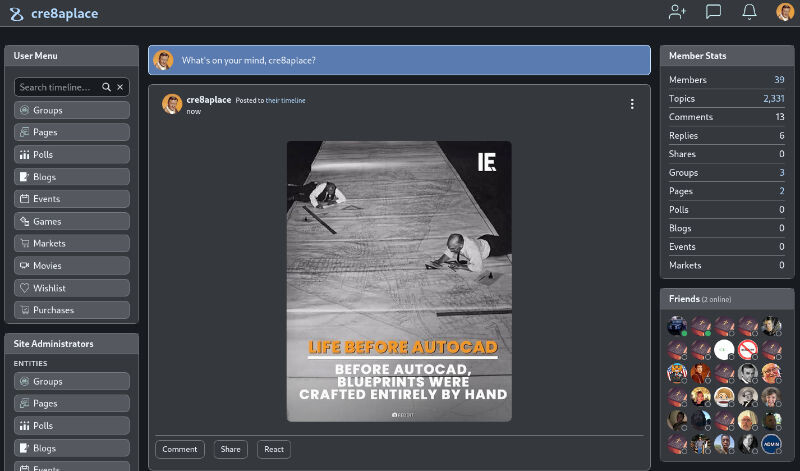The height and width of the screenshot is (471, 800).
Task: Open Groups under Site Administrators
Action: coord(72,382)
